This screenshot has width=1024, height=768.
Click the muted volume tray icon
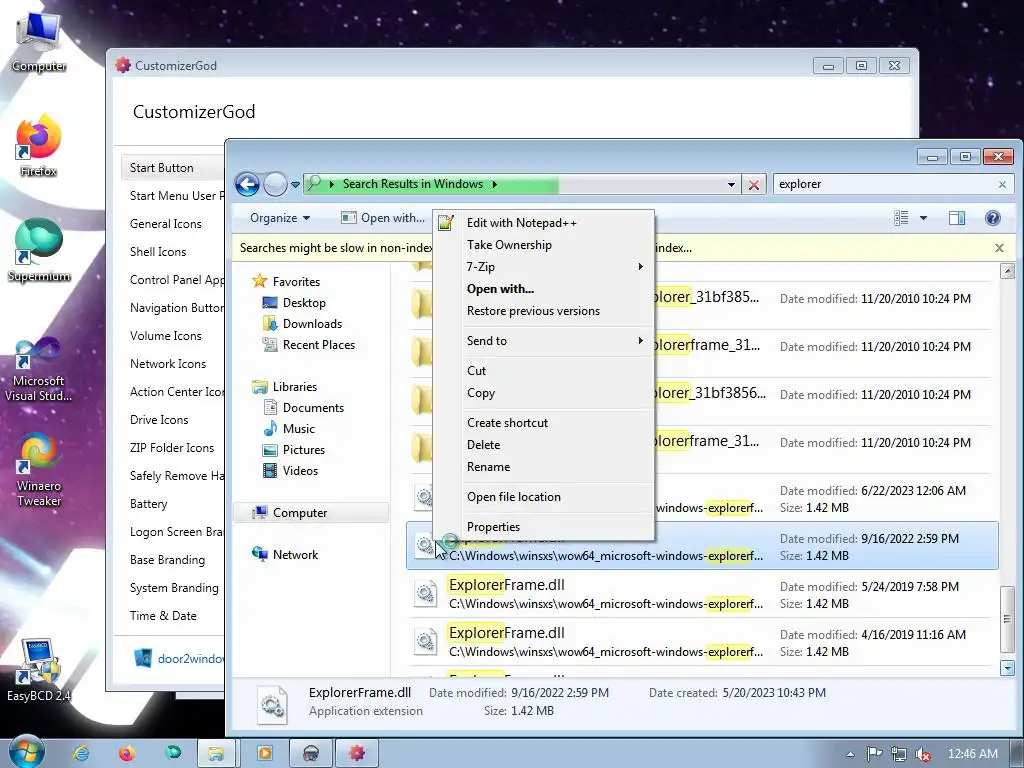[923, 754]
